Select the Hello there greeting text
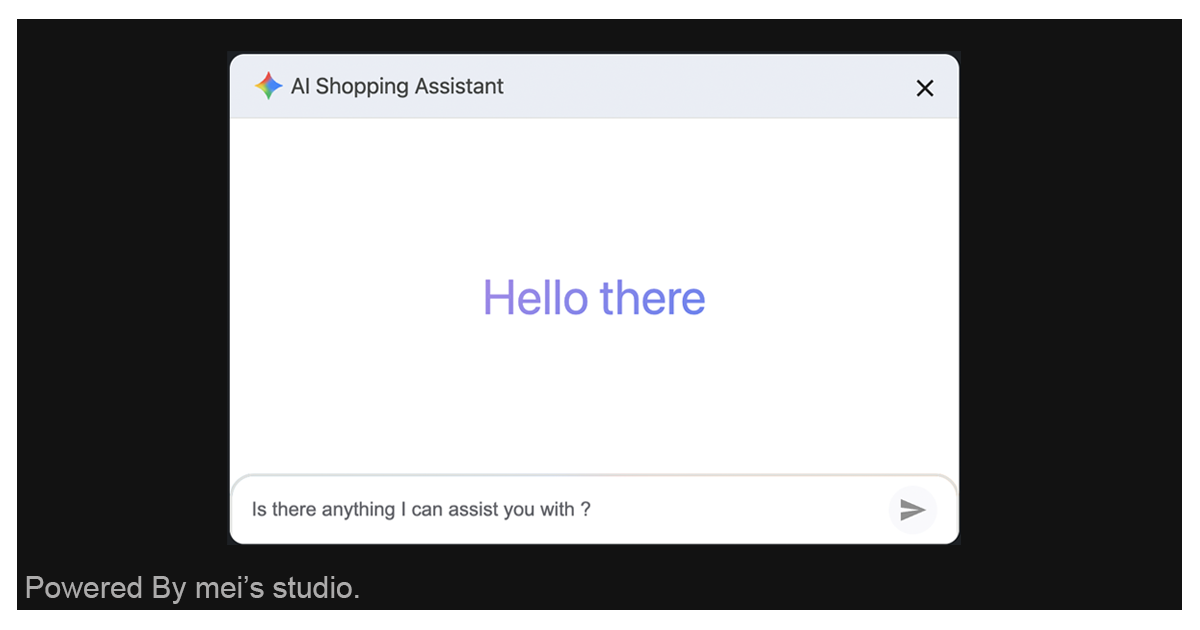Screen dimensions: 1200x630 (594, 297)
